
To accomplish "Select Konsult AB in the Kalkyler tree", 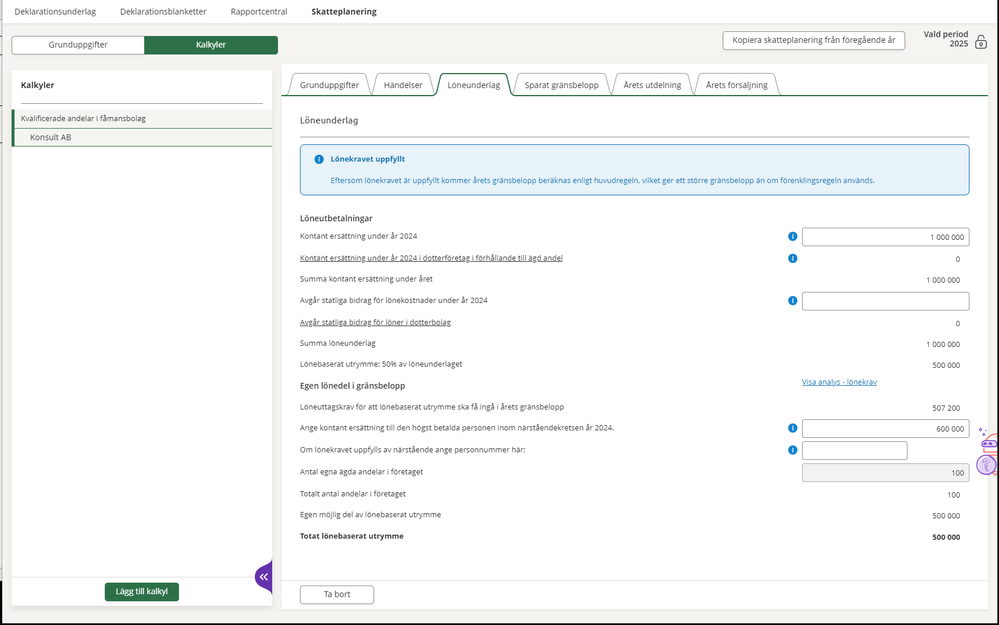I will click(51, 138).
